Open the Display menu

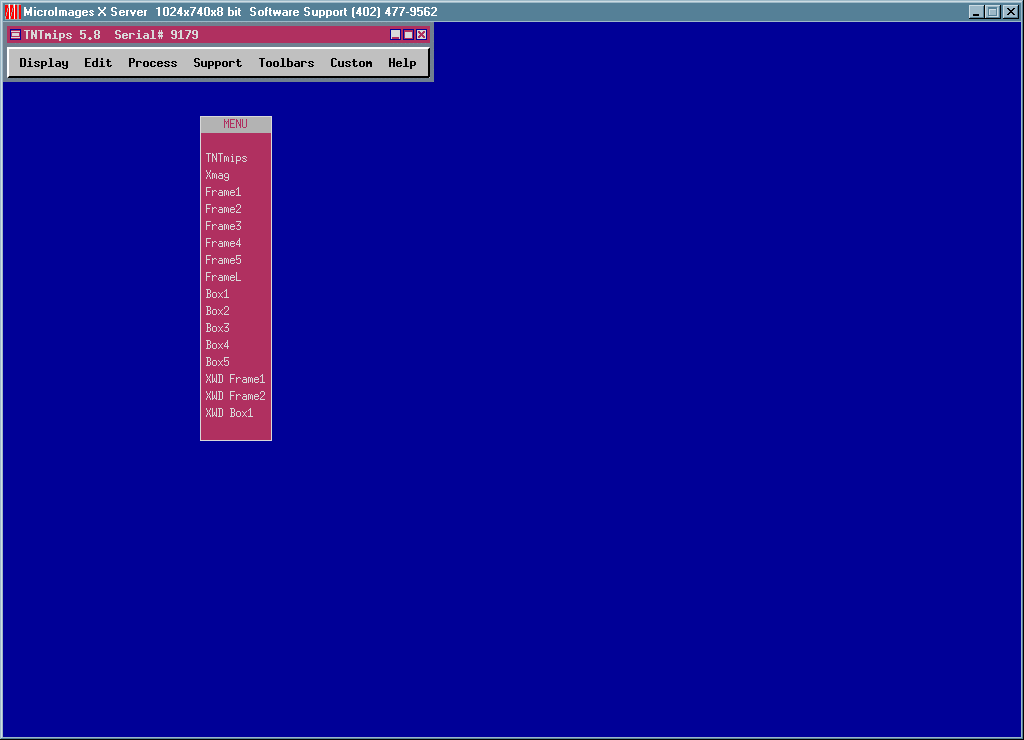tap(44, 63)
